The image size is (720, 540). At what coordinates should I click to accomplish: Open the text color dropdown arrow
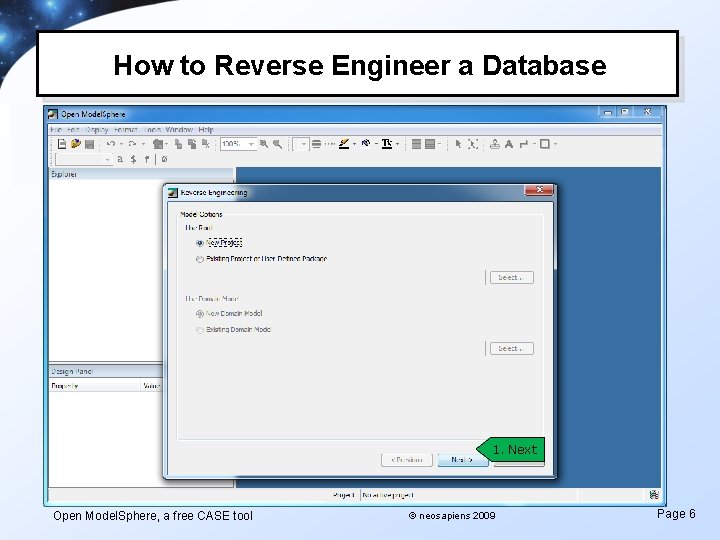click(x=397, y=144)
